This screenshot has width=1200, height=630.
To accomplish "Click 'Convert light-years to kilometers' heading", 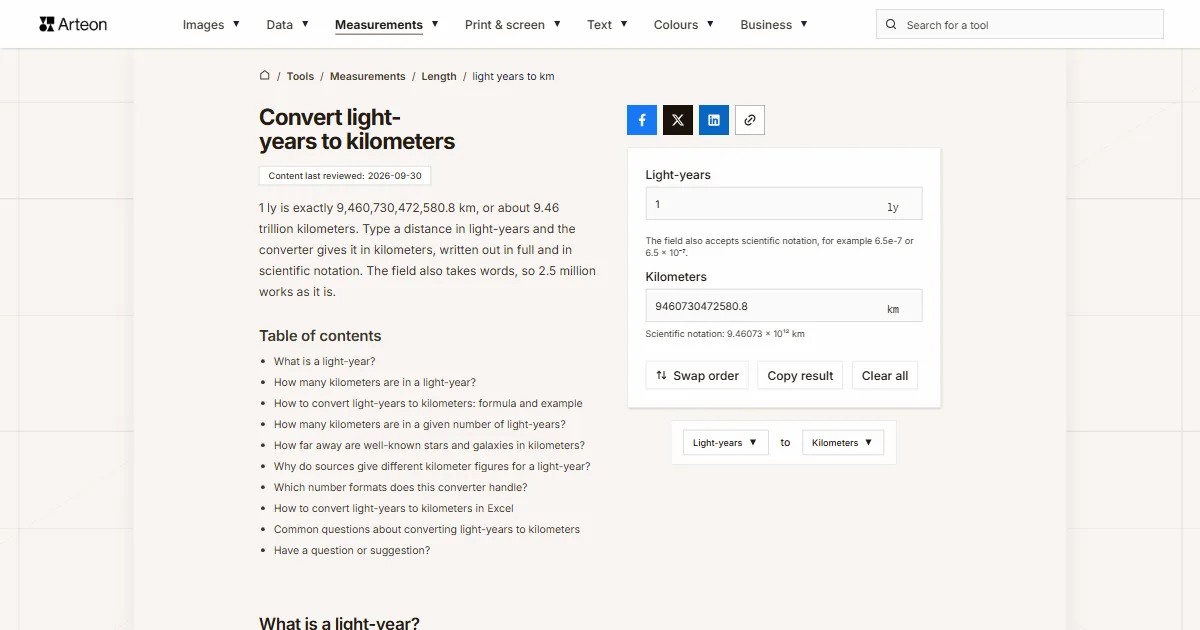I will pos(357,130).
